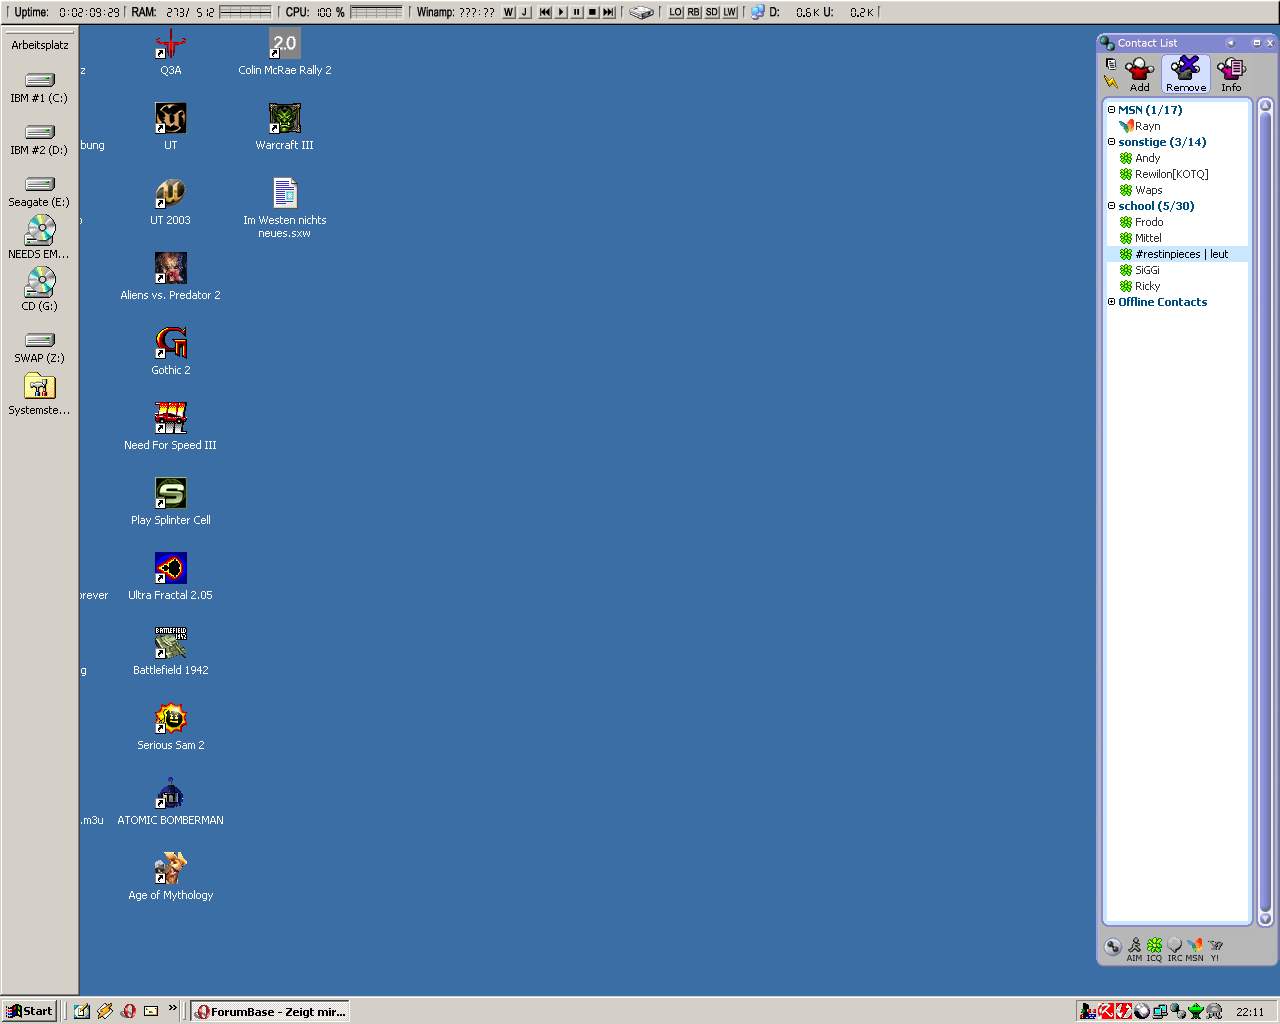Image resolution: width=1280 pixels, height=1024 pixels.
Task: Open the Q3A desktop shortcut
Action: pos(170,52)
